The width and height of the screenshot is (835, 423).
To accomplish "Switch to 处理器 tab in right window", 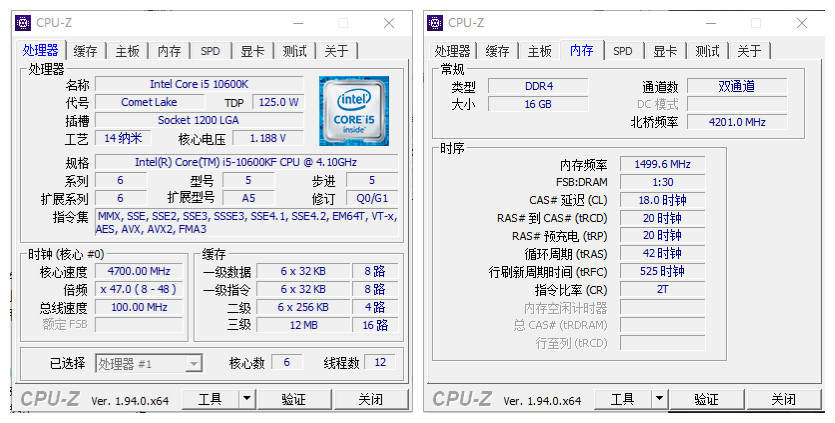I will [x=452, y=51].
